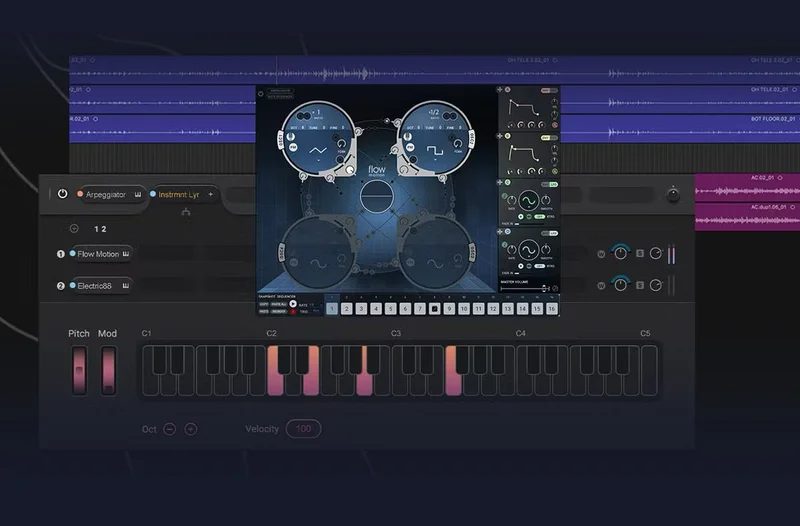Select the Instrmnt Lyr tab
The width and height of the screenshot is (800, 526).
[x=183, y=194]
